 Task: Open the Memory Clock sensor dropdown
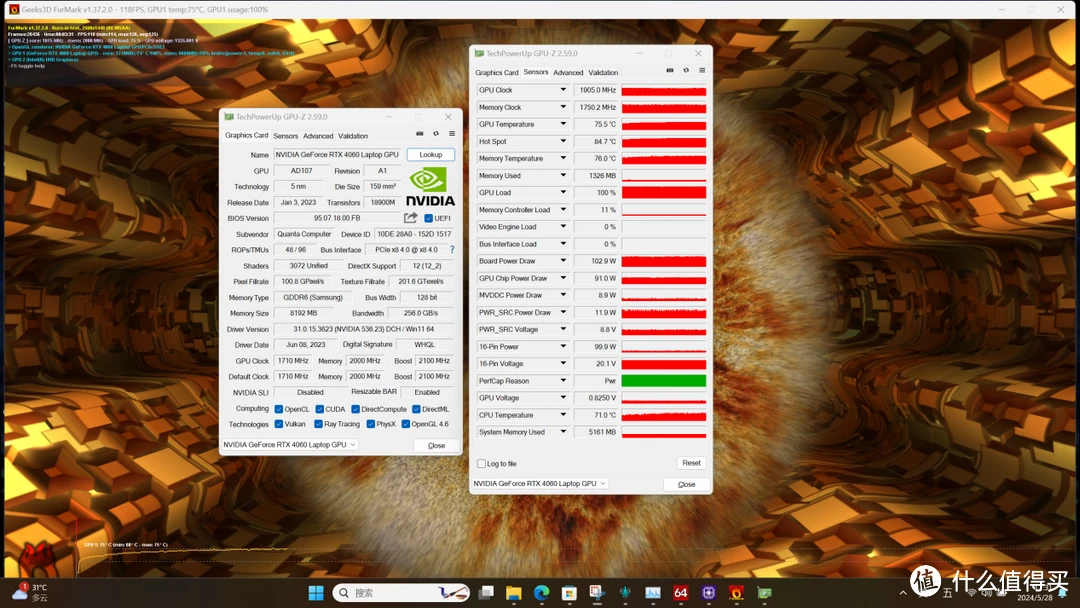[x=563, y=107]
